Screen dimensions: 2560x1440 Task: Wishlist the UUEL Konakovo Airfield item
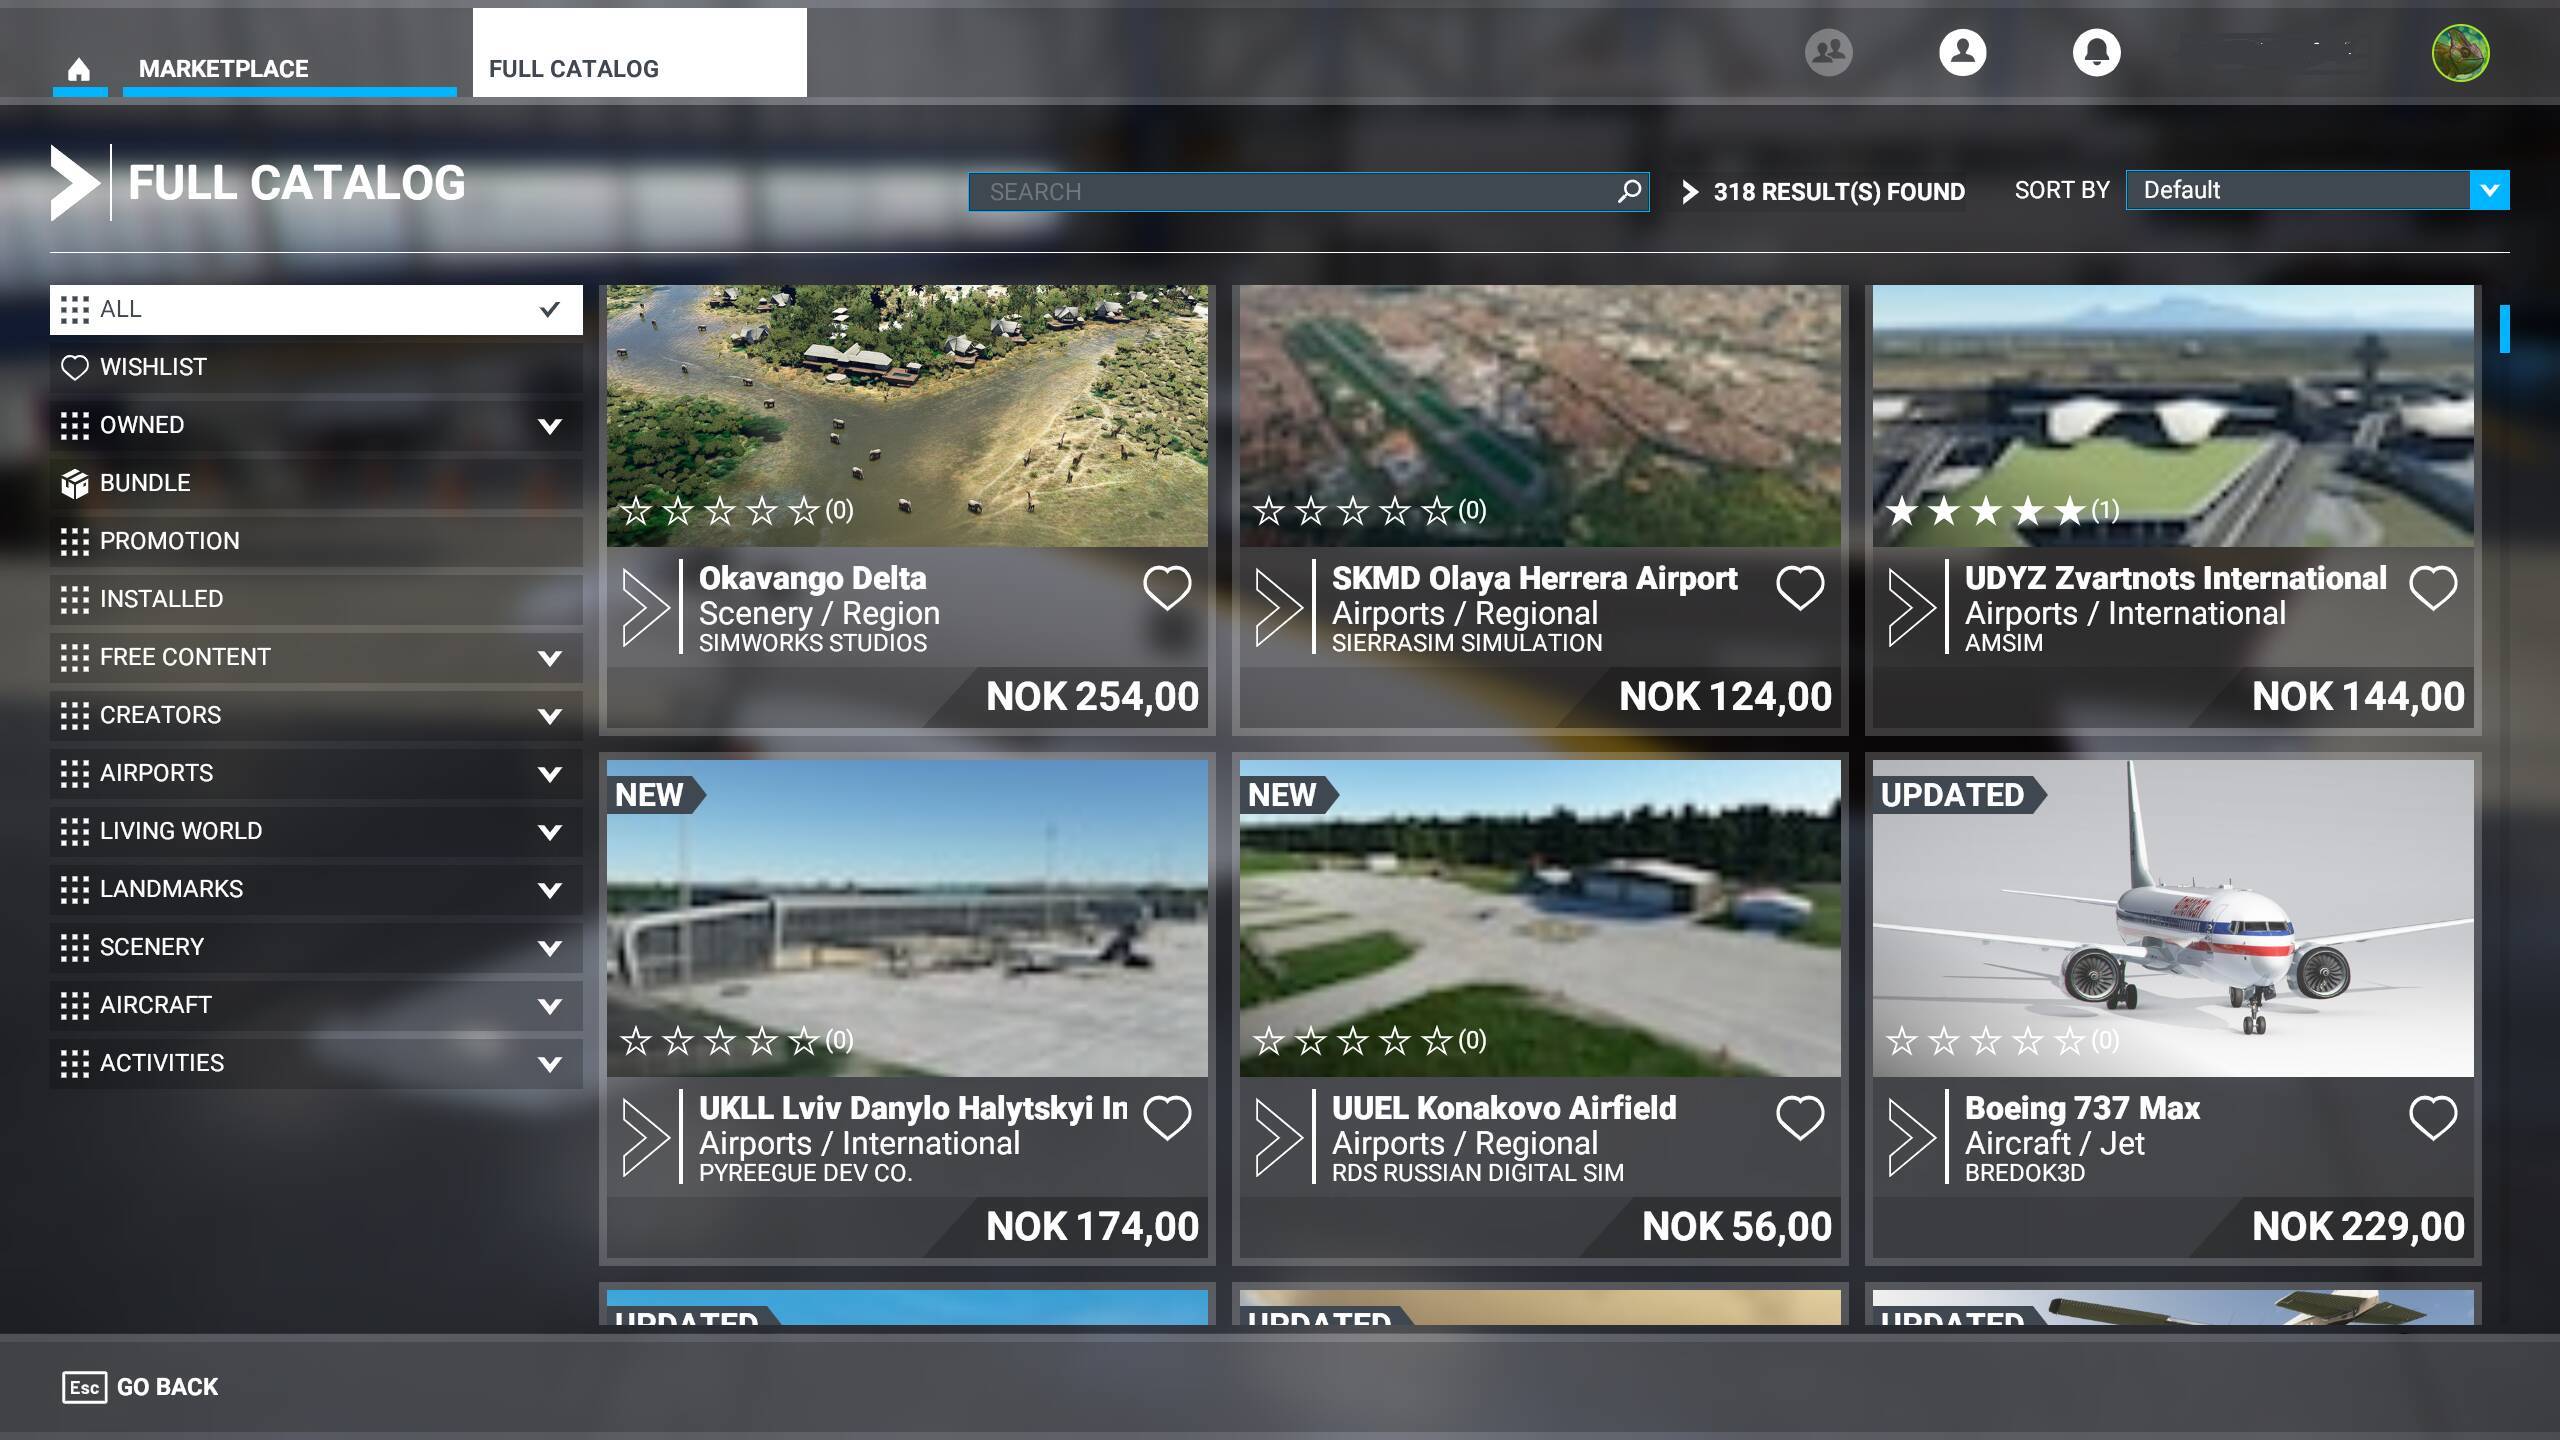coord(1799,1118)
